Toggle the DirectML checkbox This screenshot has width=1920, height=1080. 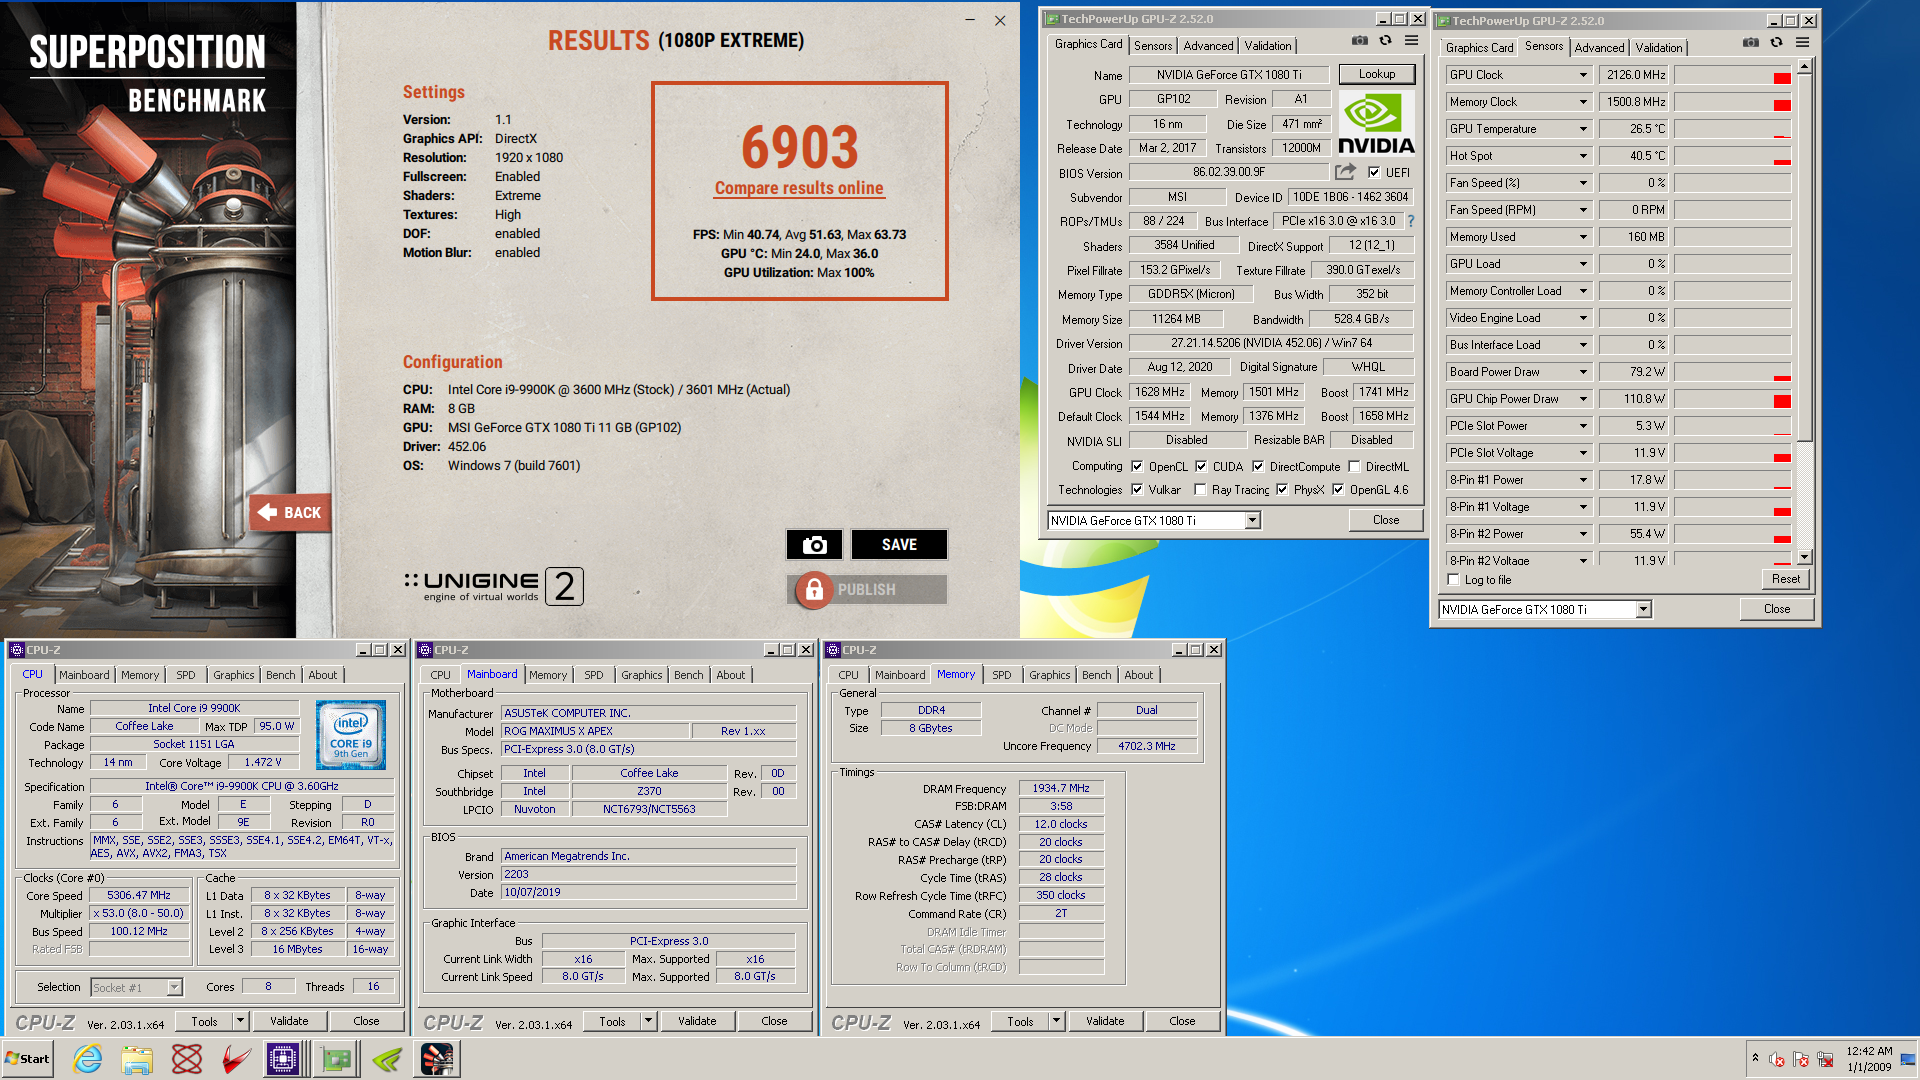(1354, 466)
